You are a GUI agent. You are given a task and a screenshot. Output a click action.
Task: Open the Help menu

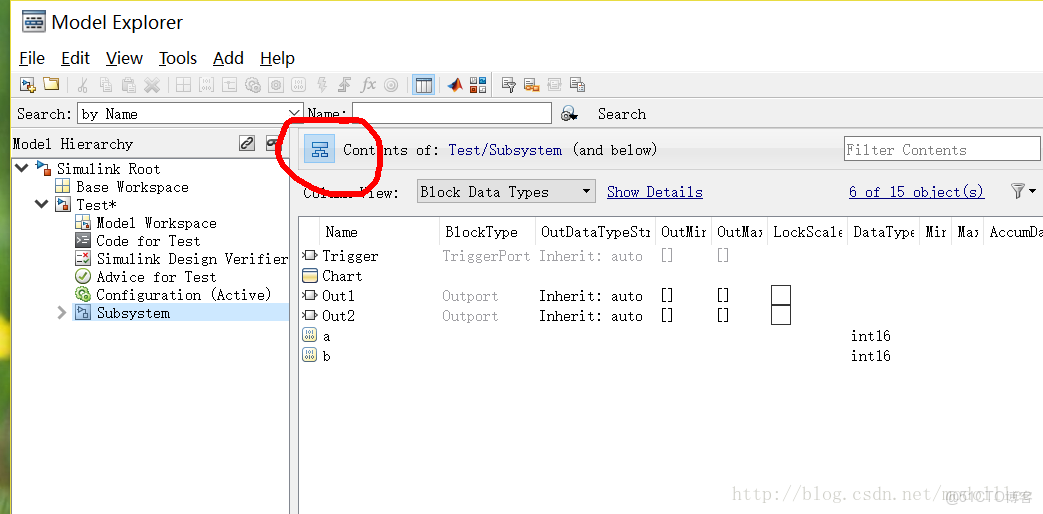(277, 59)
